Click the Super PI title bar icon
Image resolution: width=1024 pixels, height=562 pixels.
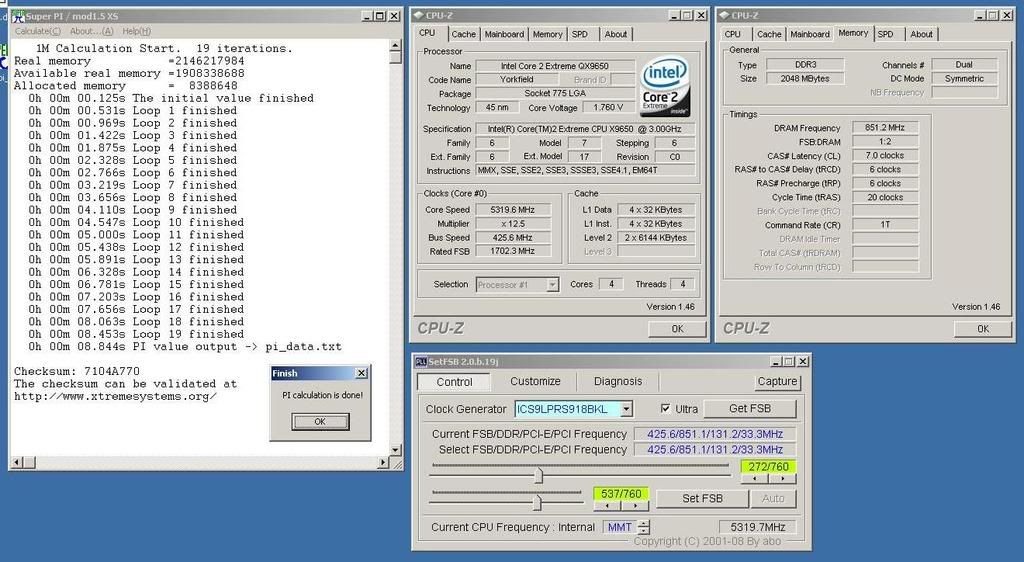[x=18, y=16]
